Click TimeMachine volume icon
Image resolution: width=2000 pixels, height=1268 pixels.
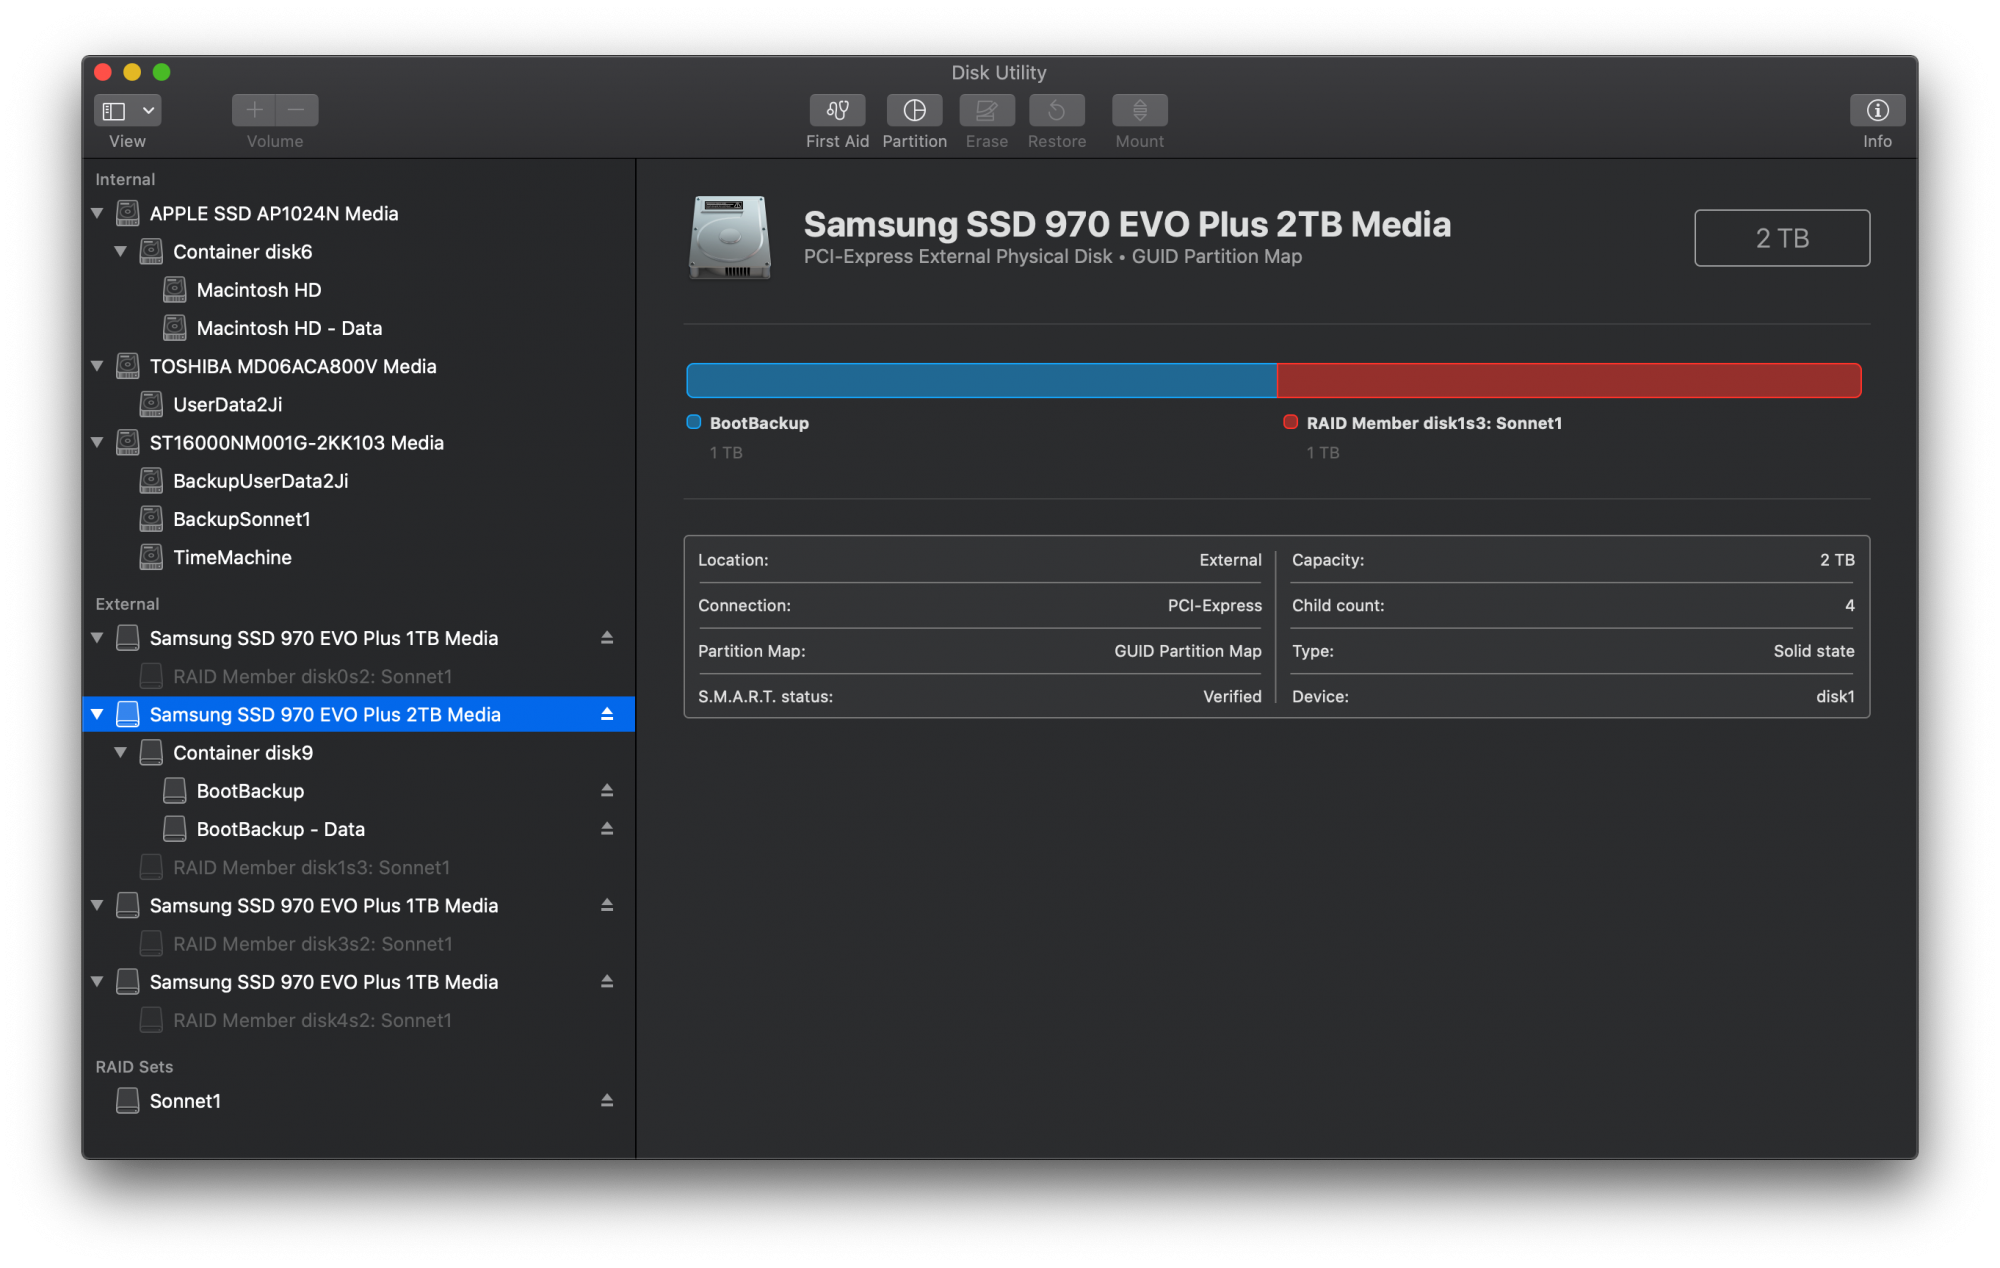pyautogui.click(x=151, y=557)
